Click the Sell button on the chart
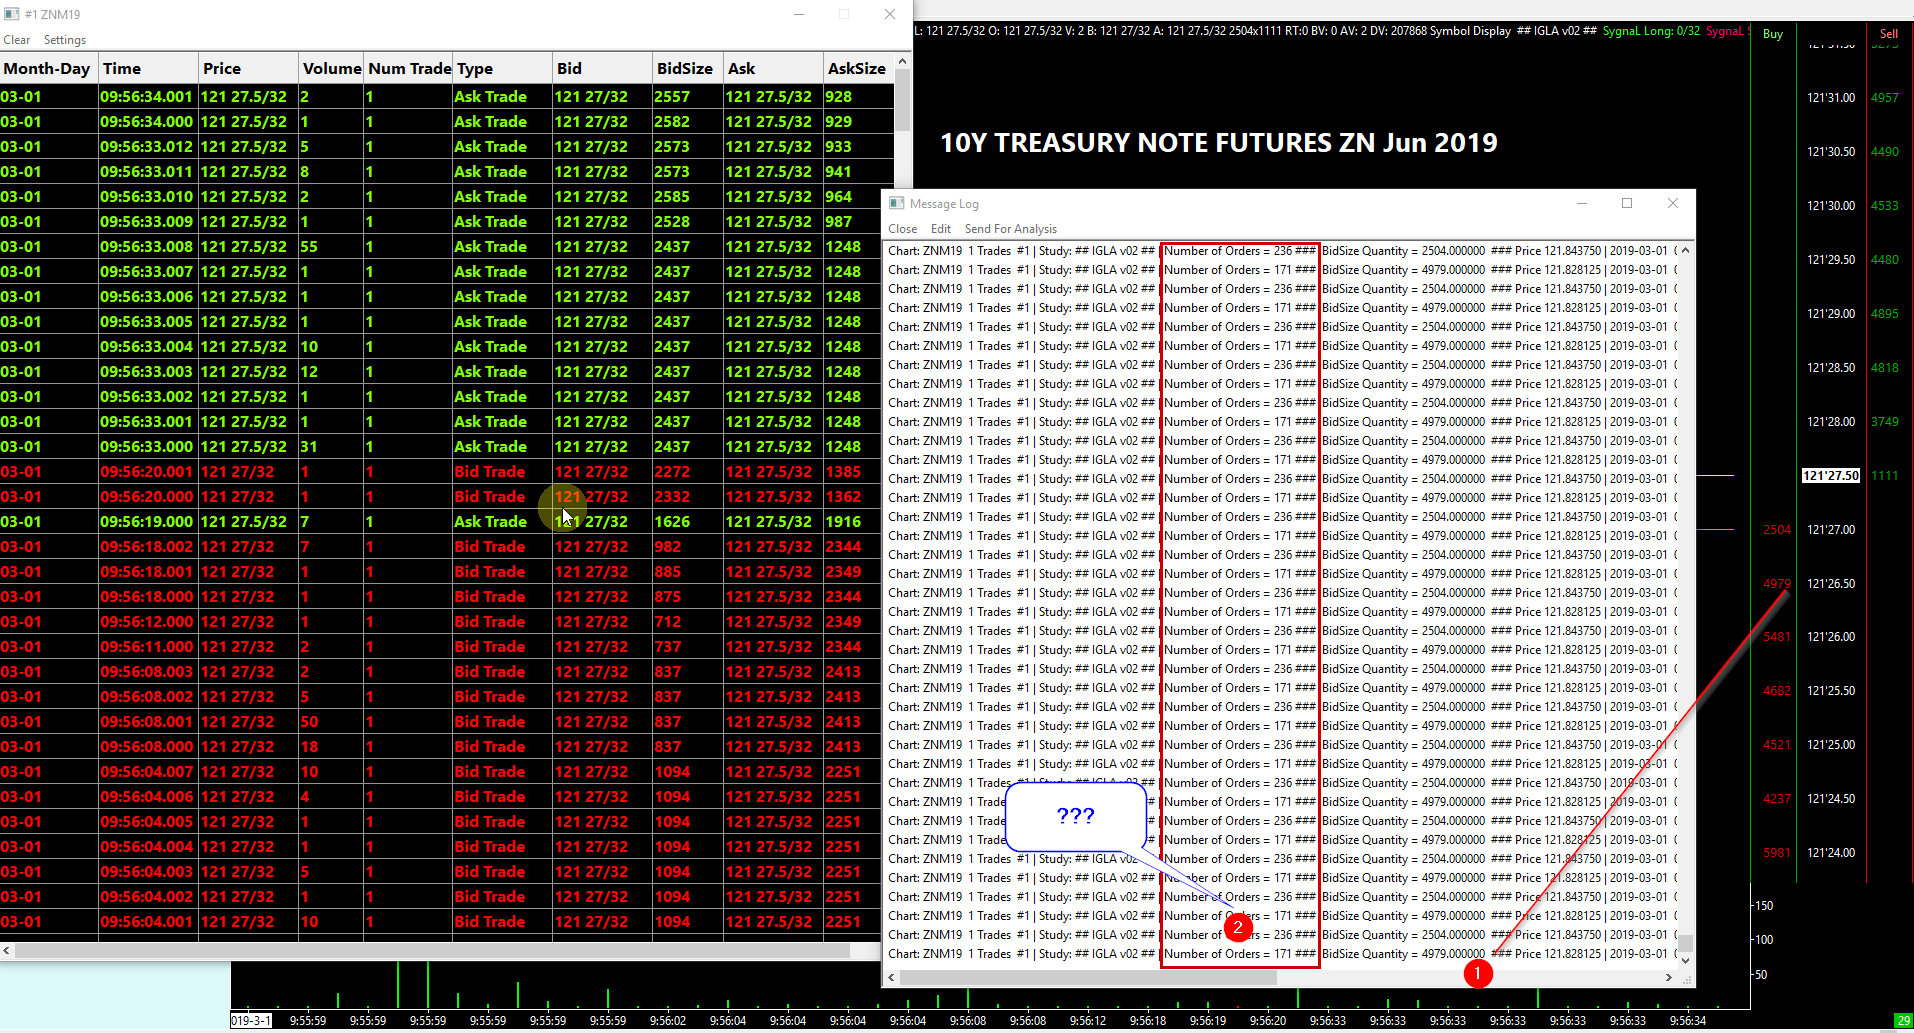This screenshot has width=1914, height=1033. coord(1889,34)
